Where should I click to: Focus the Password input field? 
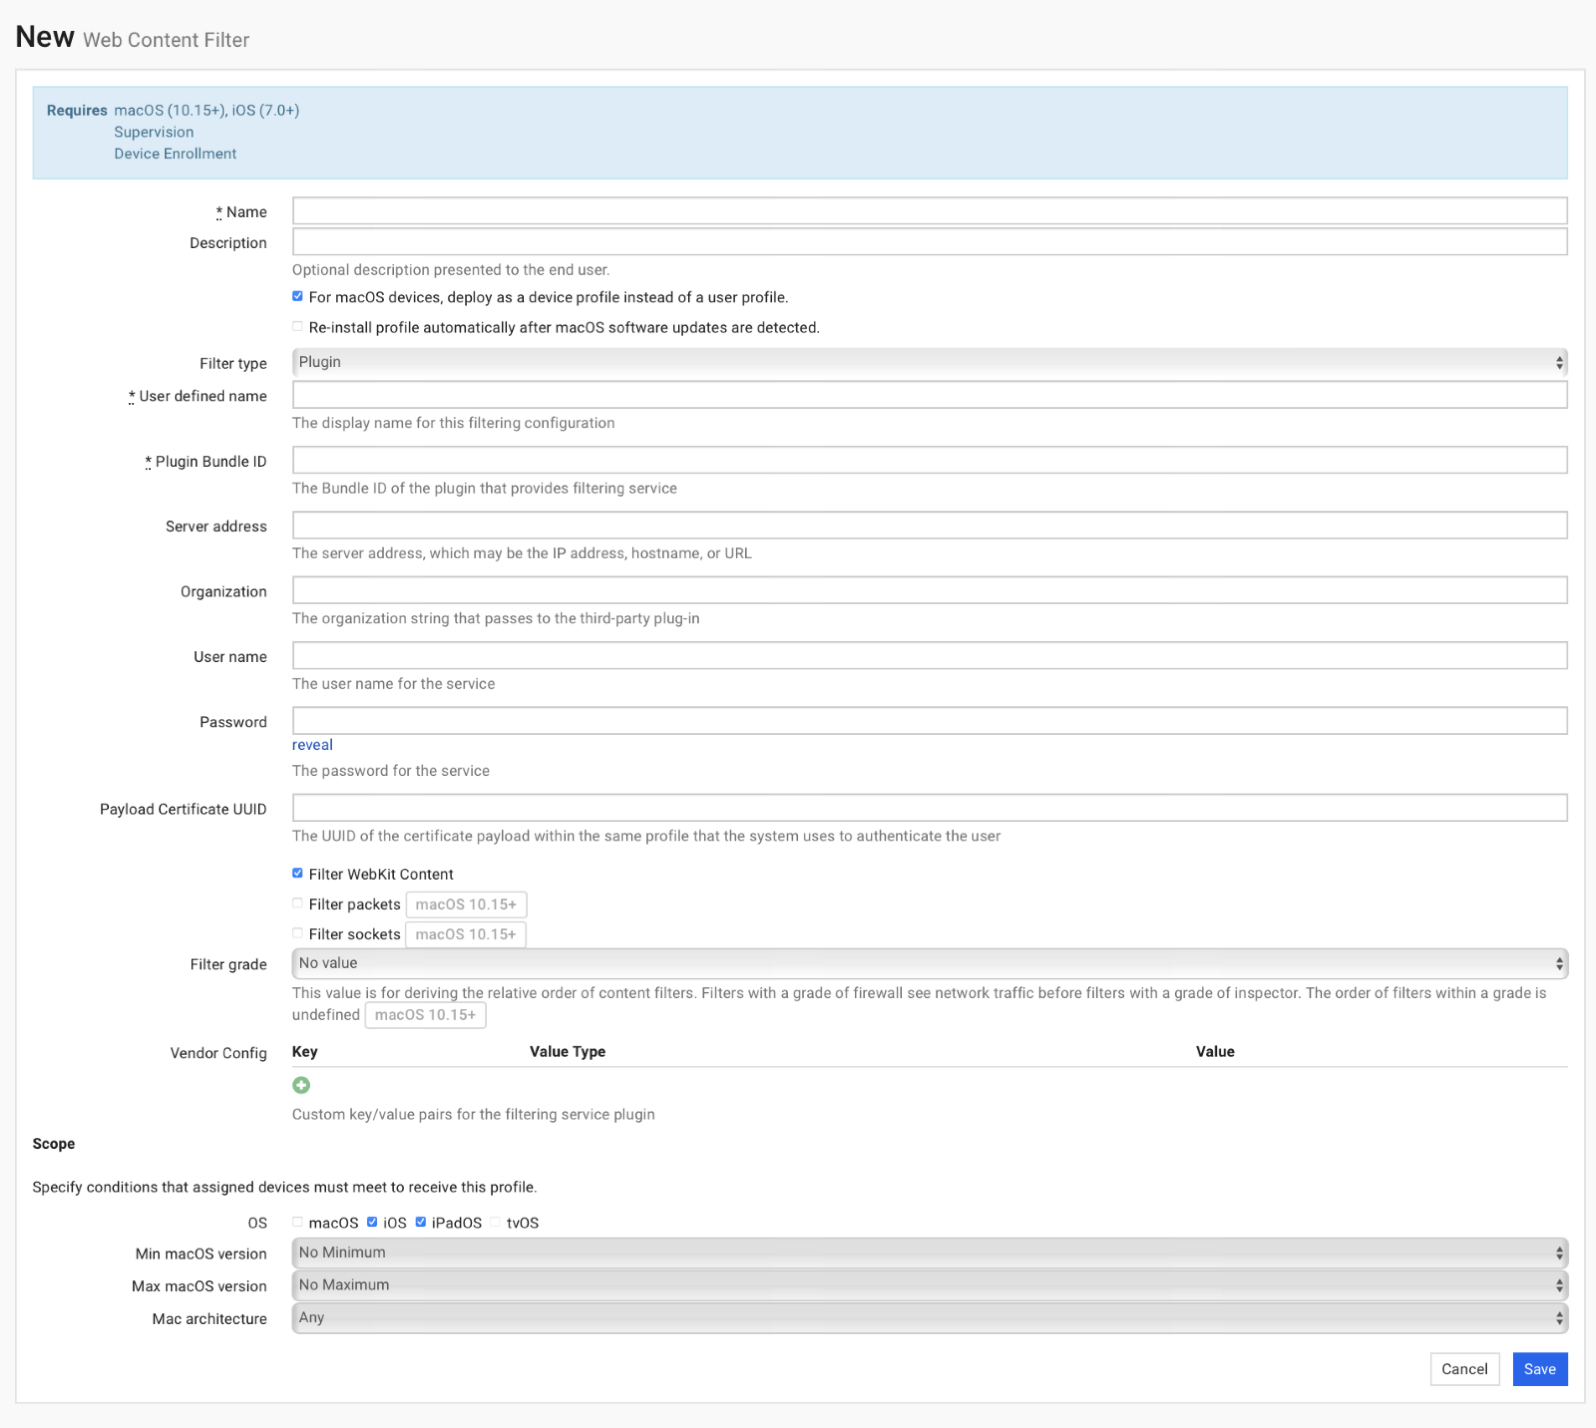[929, 721]
